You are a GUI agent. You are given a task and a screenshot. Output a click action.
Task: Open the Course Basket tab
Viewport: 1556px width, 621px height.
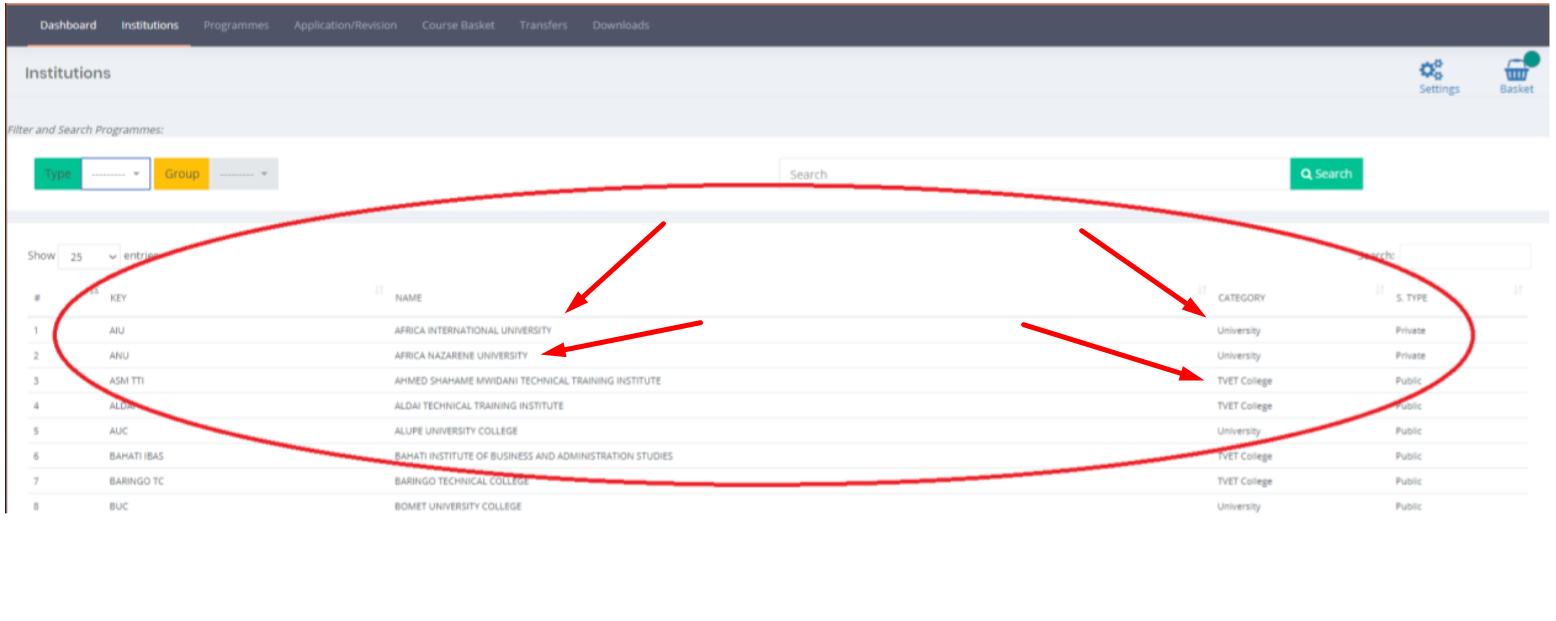coord(458,25)
